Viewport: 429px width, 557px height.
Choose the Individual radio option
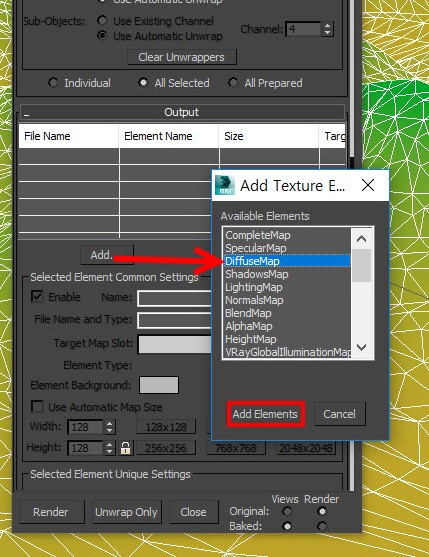(x=53, y=82)
